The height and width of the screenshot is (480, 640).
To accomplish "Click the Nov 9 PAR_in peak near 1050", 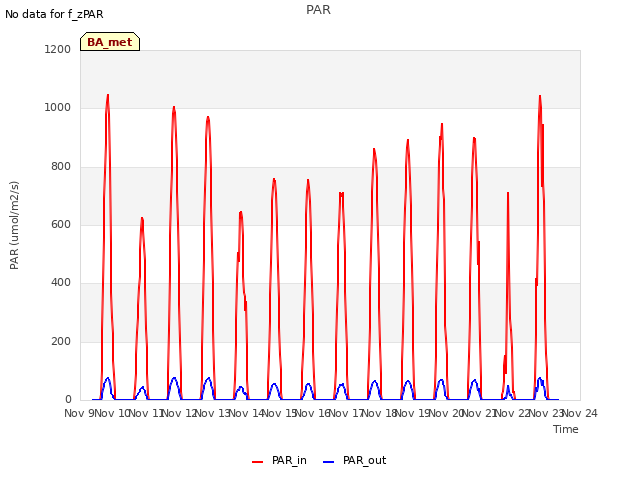I will pyautogui.click(x=108, y=96).
